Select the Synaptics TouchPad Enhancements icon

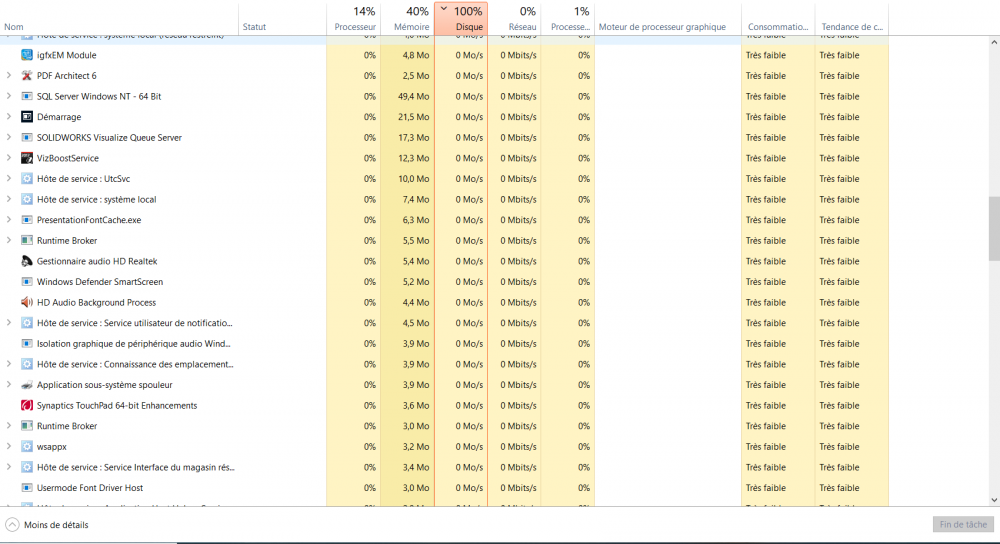27,406
